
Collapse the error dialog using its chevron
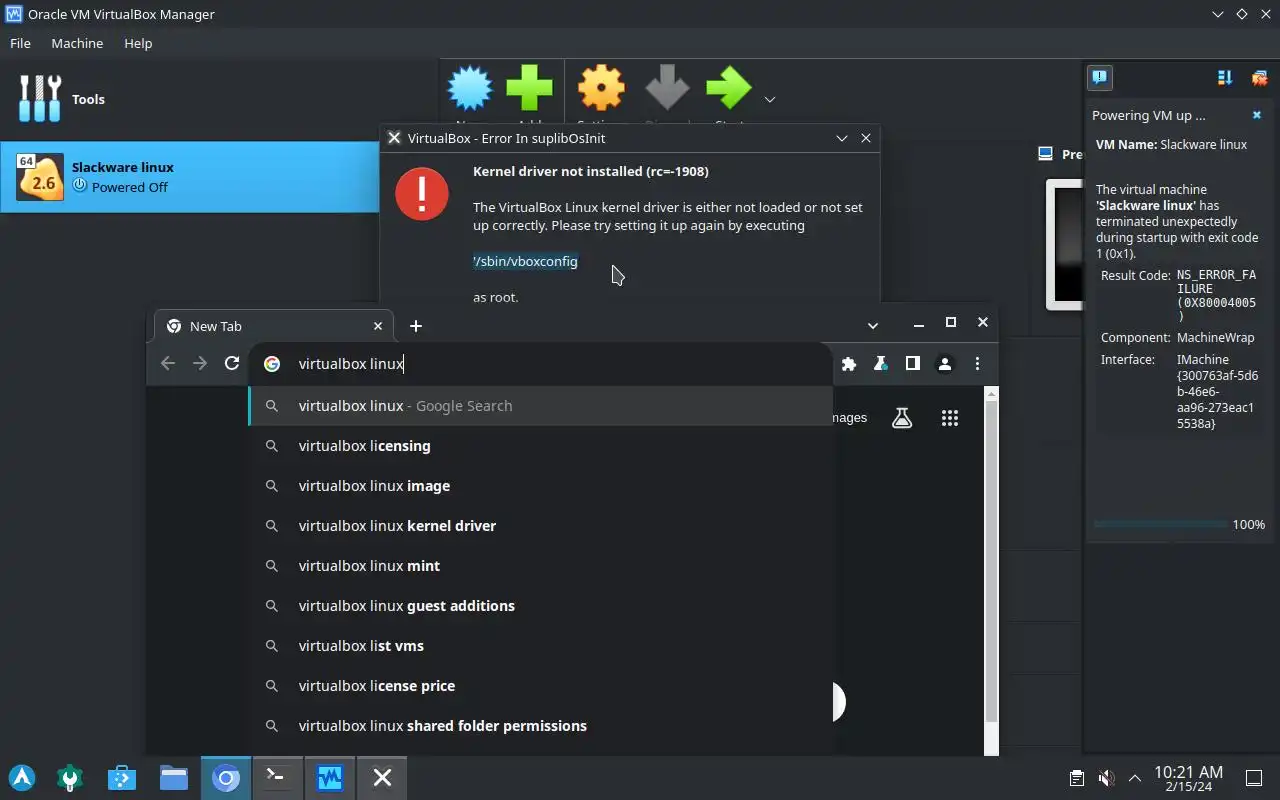pos(842,138)
